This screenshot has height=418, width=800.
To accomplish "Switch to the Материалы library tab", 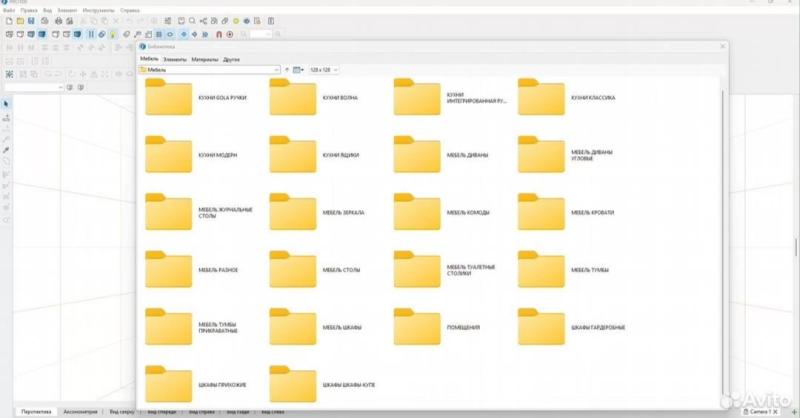I will click(204, 60).
